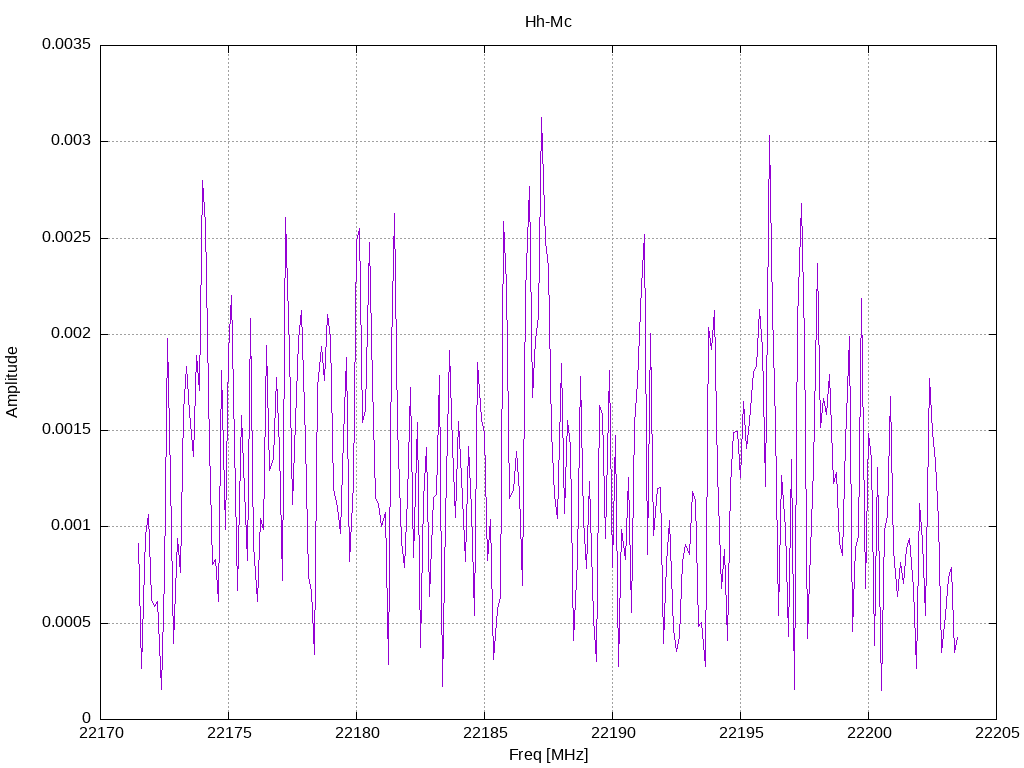The image size is (1024, 768).
Task: Click the x-axis tick label 22170
Action: point(101,733)
